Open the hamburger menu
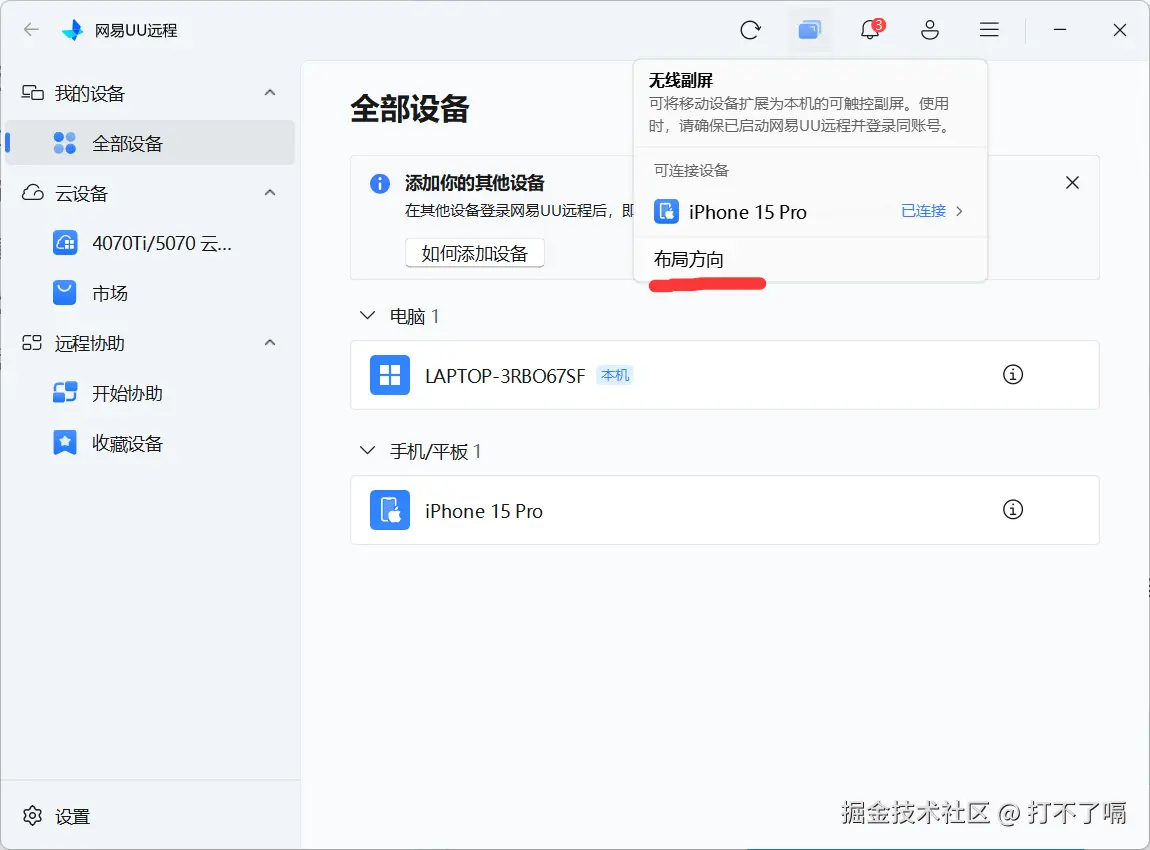 click(x=989, y=30)
